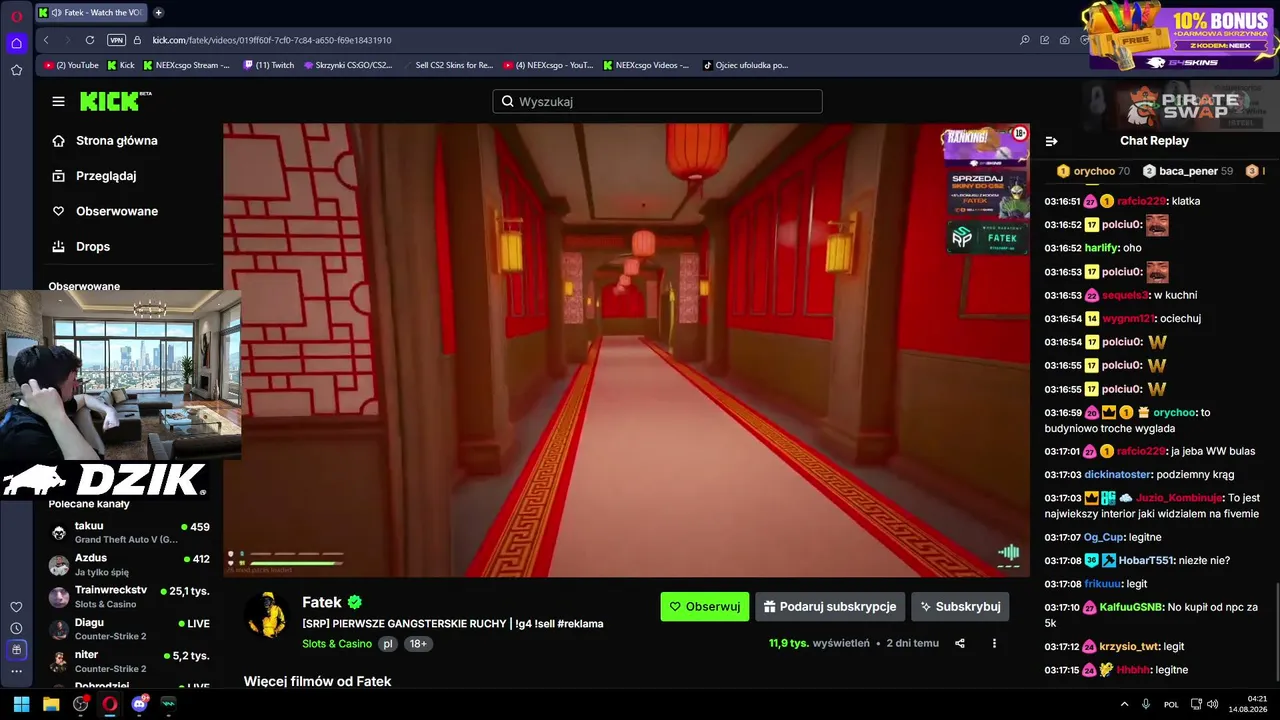Image resolution: width=1280 pixels, height=720 pixels.
Task: Open Przeglądaj in Kick sidebar
Action: [105, 176]
